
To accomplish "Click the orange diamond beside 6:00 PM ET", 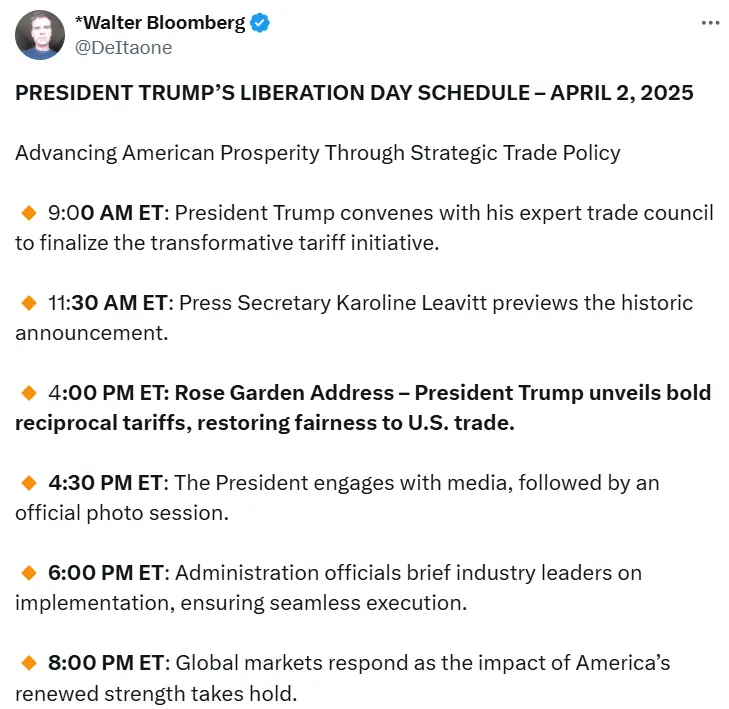I will point(28,573).
